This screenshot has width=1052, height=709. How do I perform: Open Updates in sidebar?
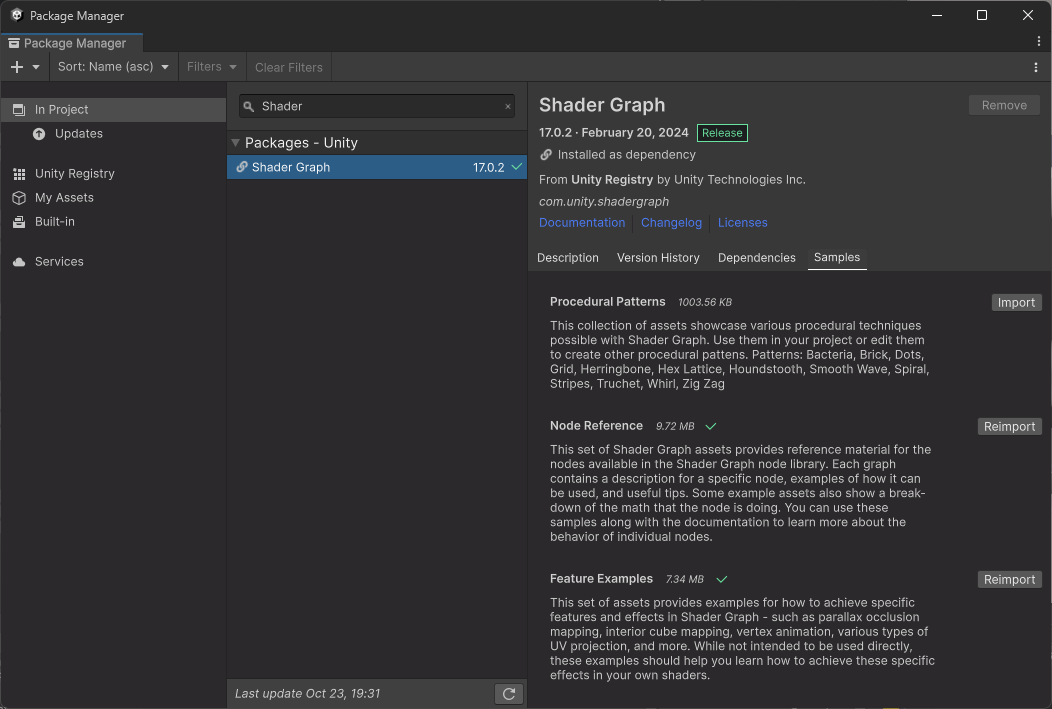pyautogui.click(x=78, y=133)
